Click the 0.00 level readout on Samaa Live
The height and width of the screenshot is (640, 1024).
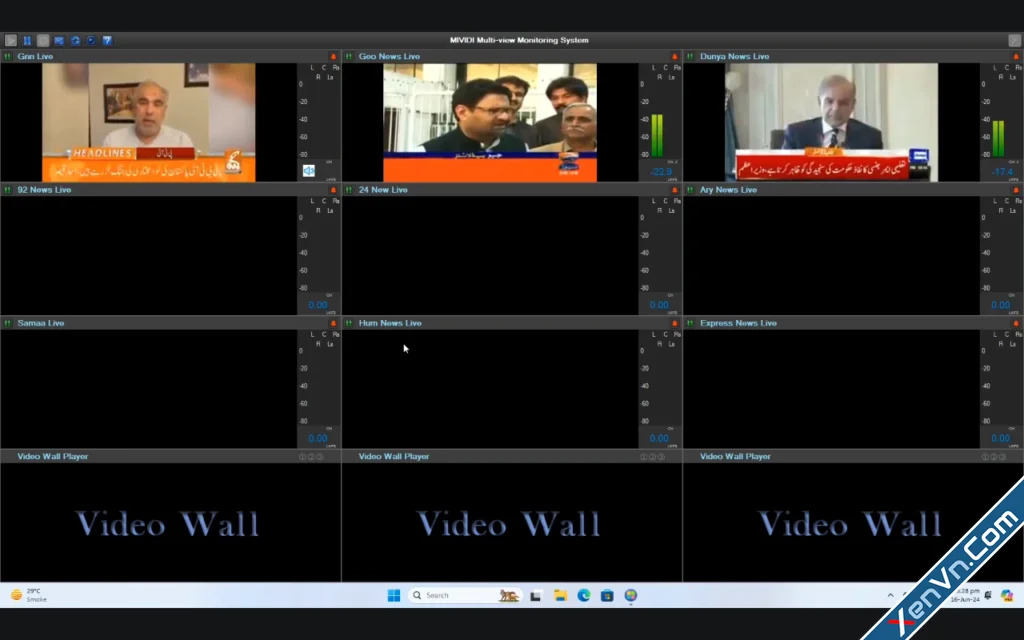pyautogui.click(x=318, y=438)
